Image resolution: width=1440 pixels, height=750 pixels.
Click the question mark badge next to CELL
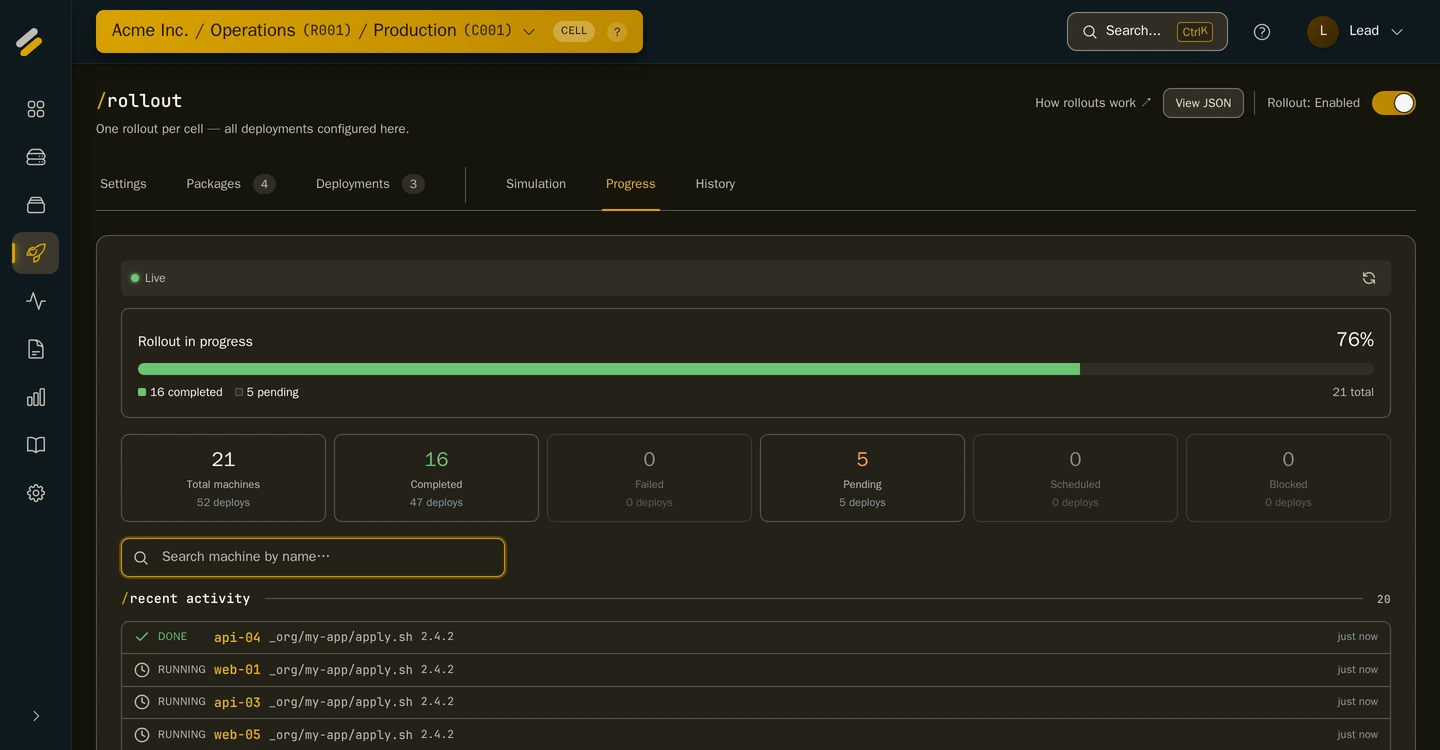pos(617,32)
